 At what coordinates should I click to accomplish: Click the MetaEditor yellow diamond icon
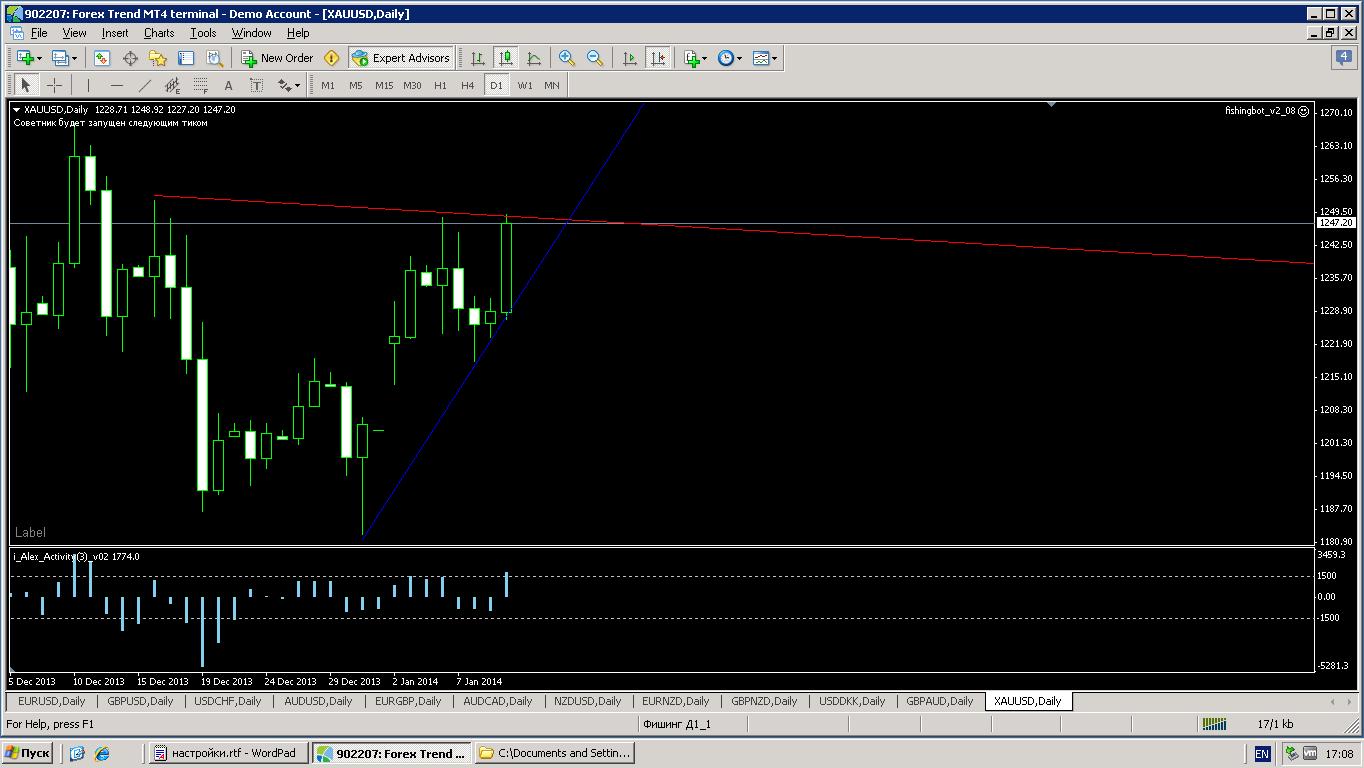332,58
